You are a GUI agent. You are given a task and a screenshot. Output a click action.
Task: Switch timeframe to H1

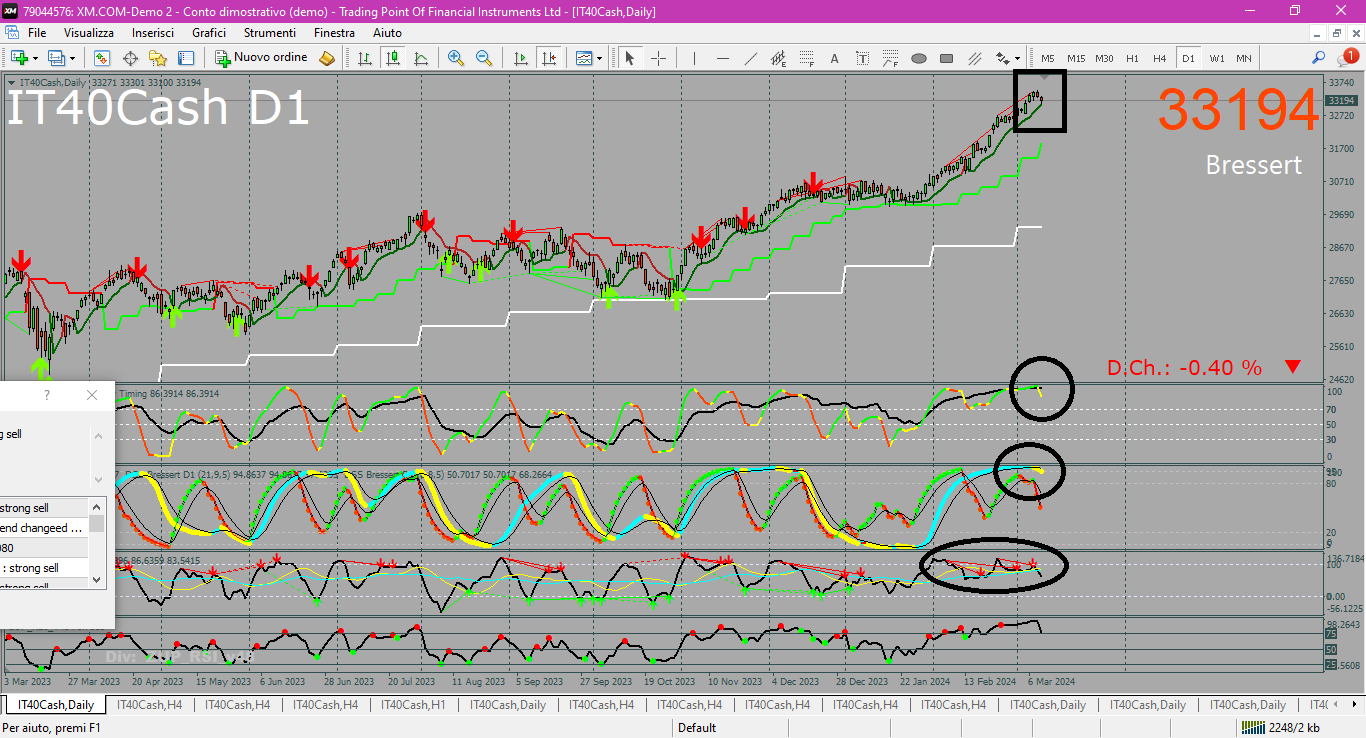point(1132,58)
